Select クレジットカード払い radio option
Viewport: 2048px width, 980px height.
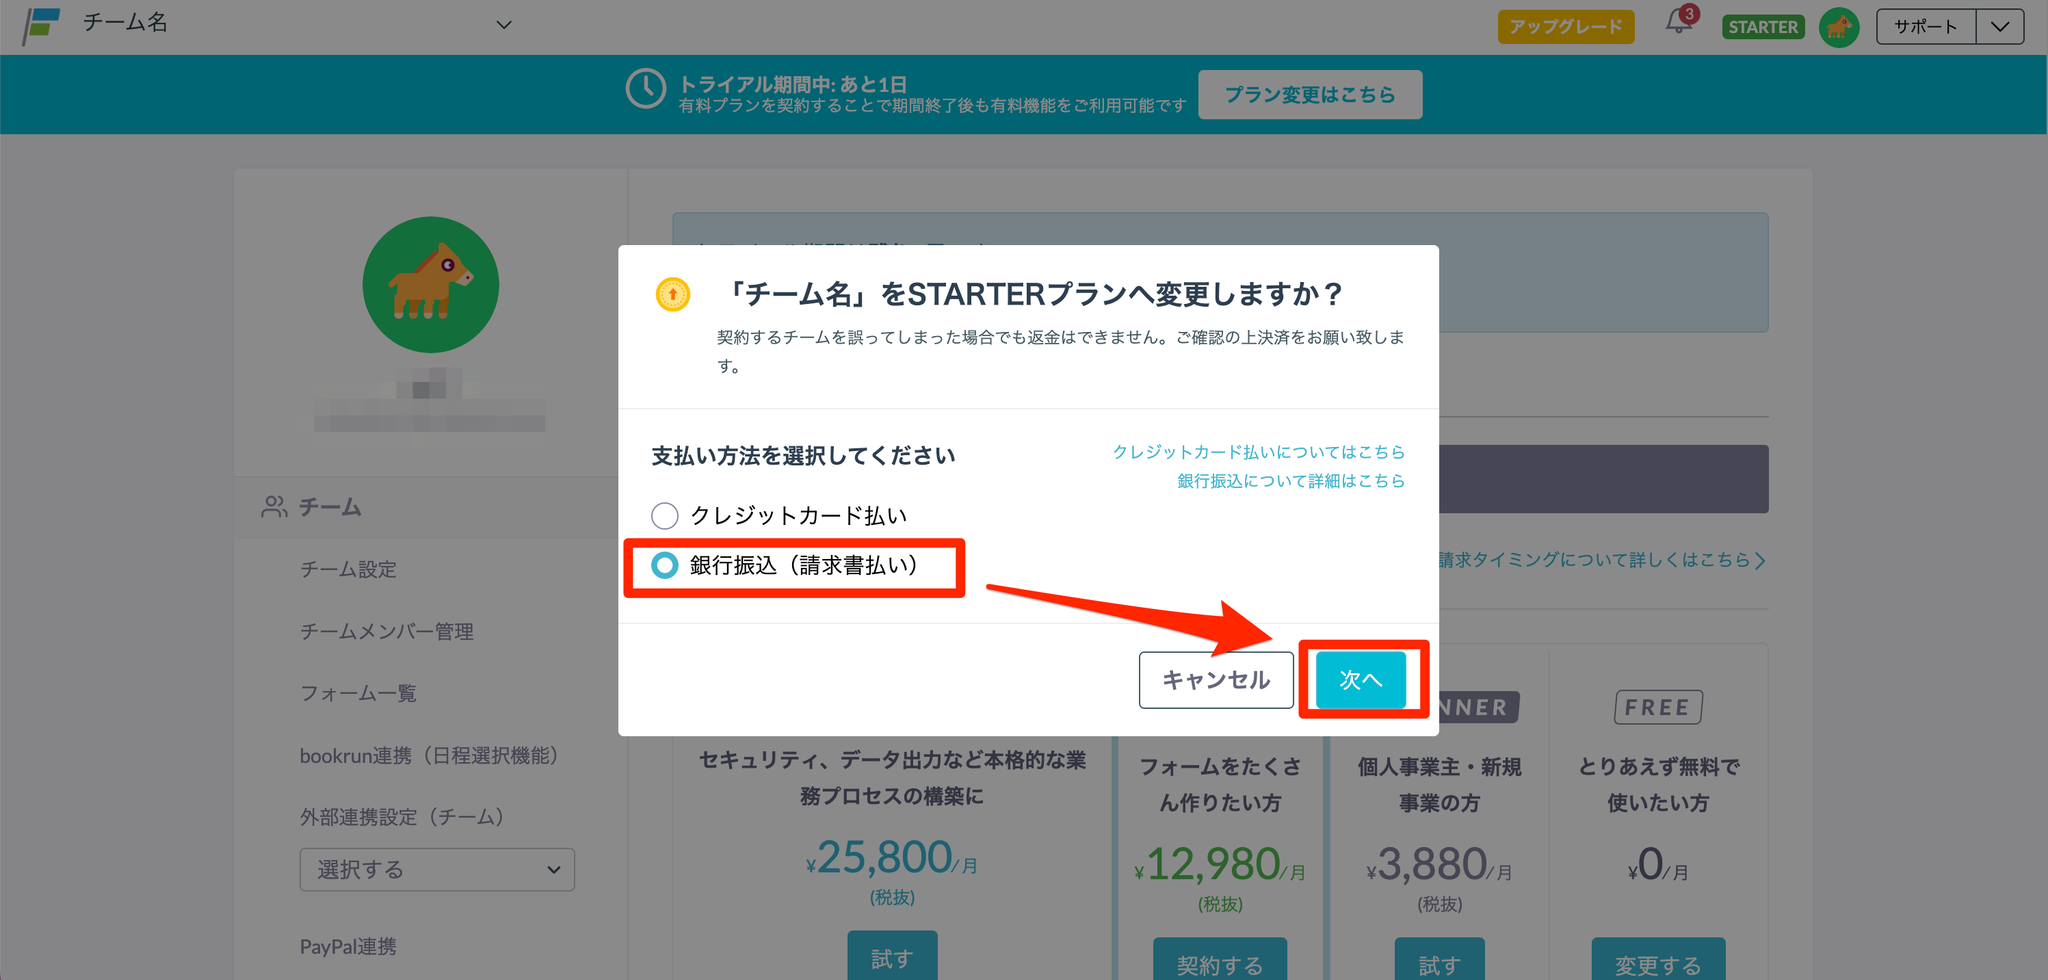tap(665, 516)
